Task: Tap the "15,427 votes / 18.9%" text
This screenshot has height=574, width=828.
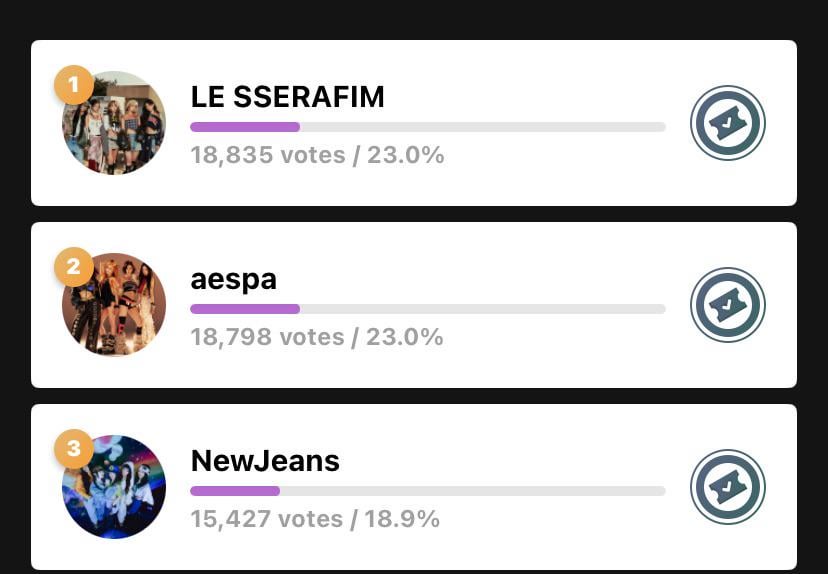Action: coord(315,519)
